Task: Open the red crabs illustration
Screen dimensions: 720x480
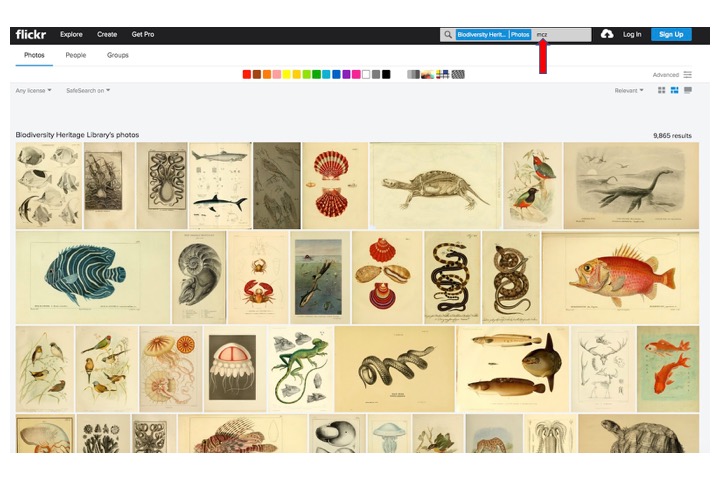Action: coord(259,277)
